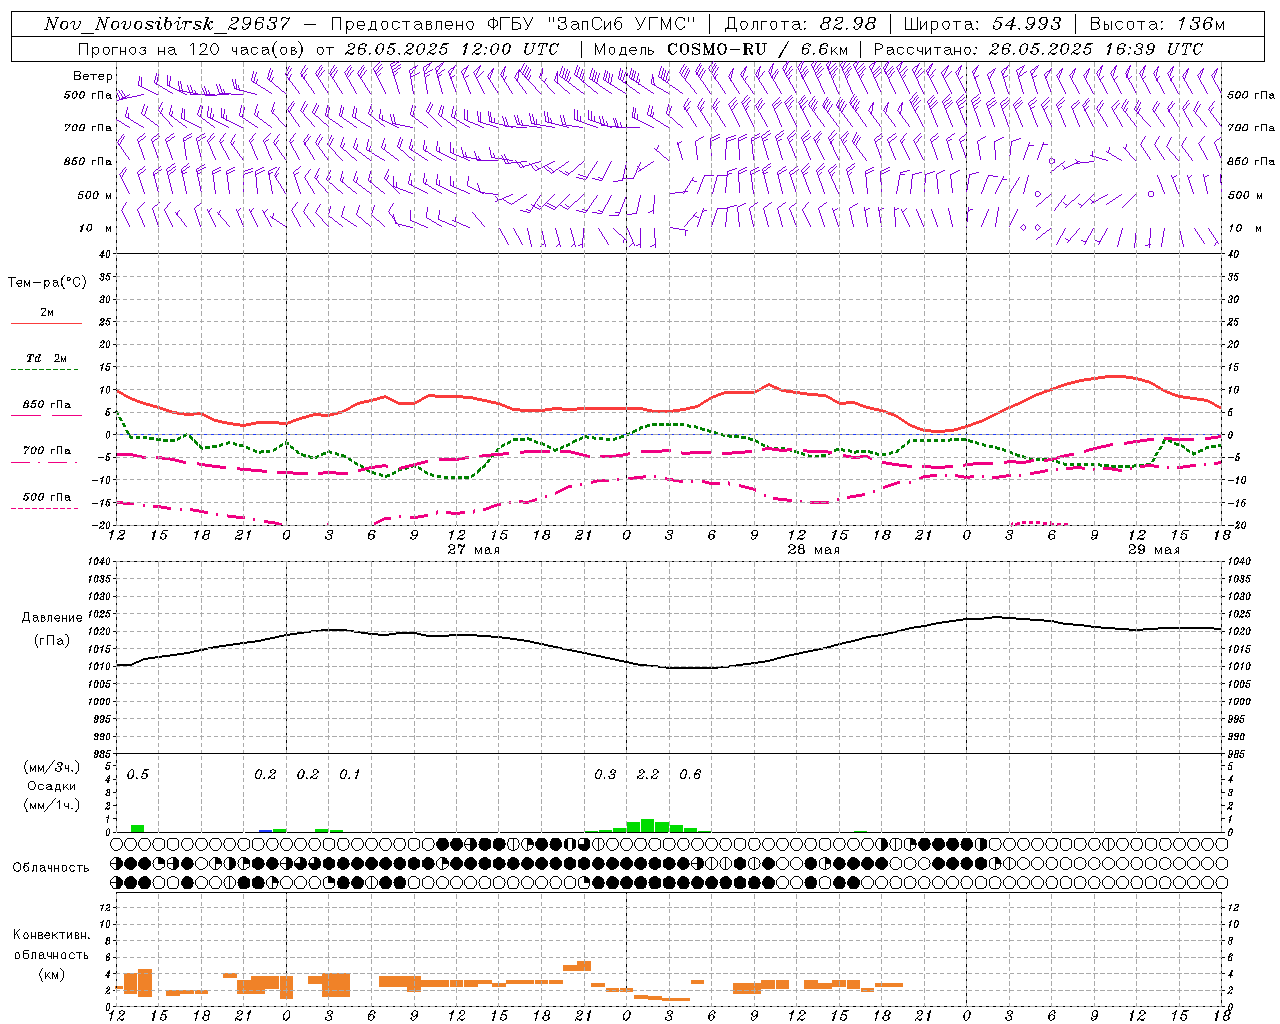Click the "Давление" pressure panel label

tap(52, 618)
